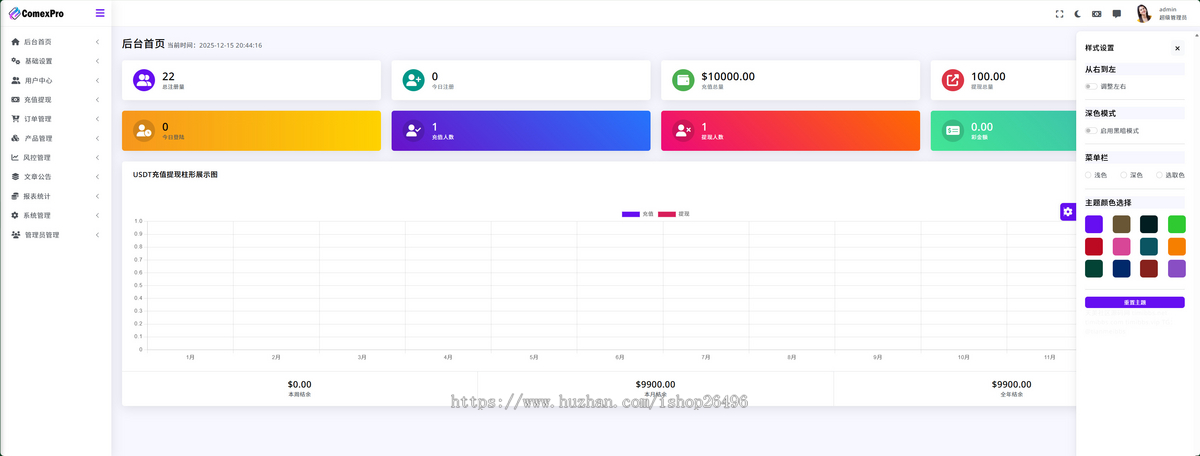Expand the 后台首页 chevron arrow

pos(97,42)
